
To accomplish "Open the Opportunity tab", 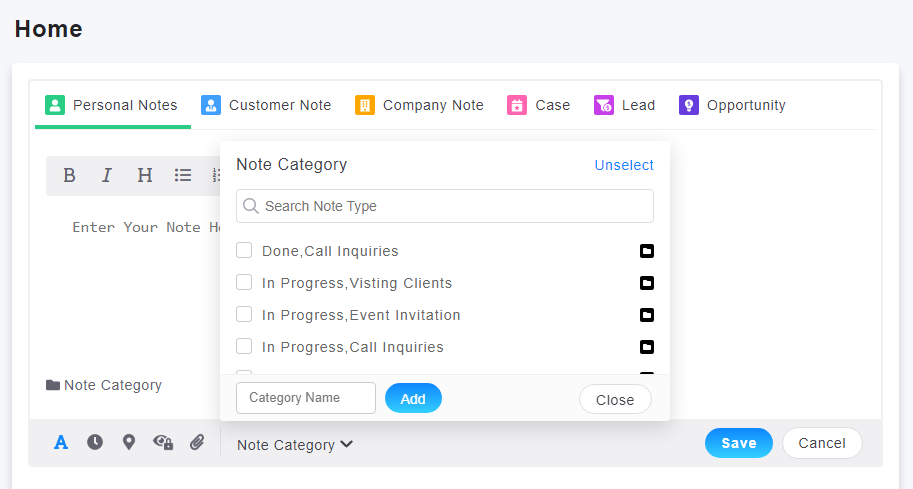I will (732, 105).
